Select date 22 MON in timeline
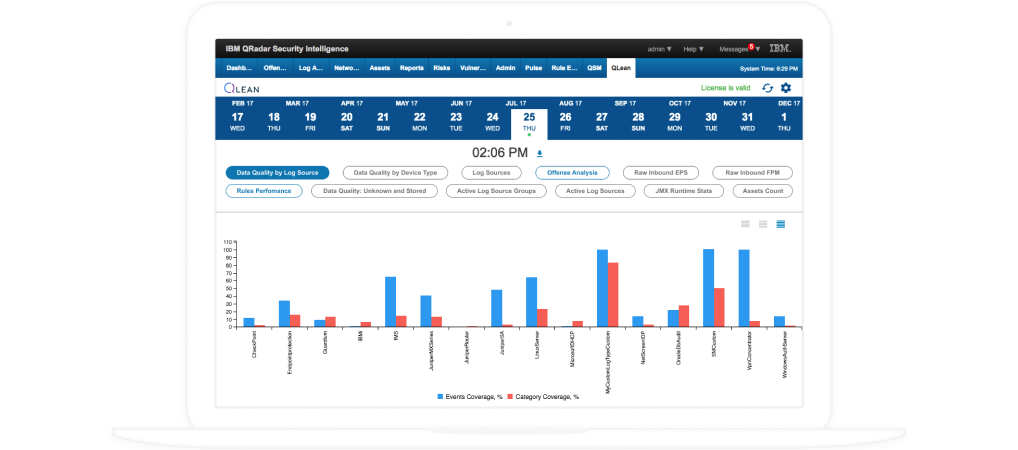The width and height of the screenshot is (1018, 450). (419, 121)
